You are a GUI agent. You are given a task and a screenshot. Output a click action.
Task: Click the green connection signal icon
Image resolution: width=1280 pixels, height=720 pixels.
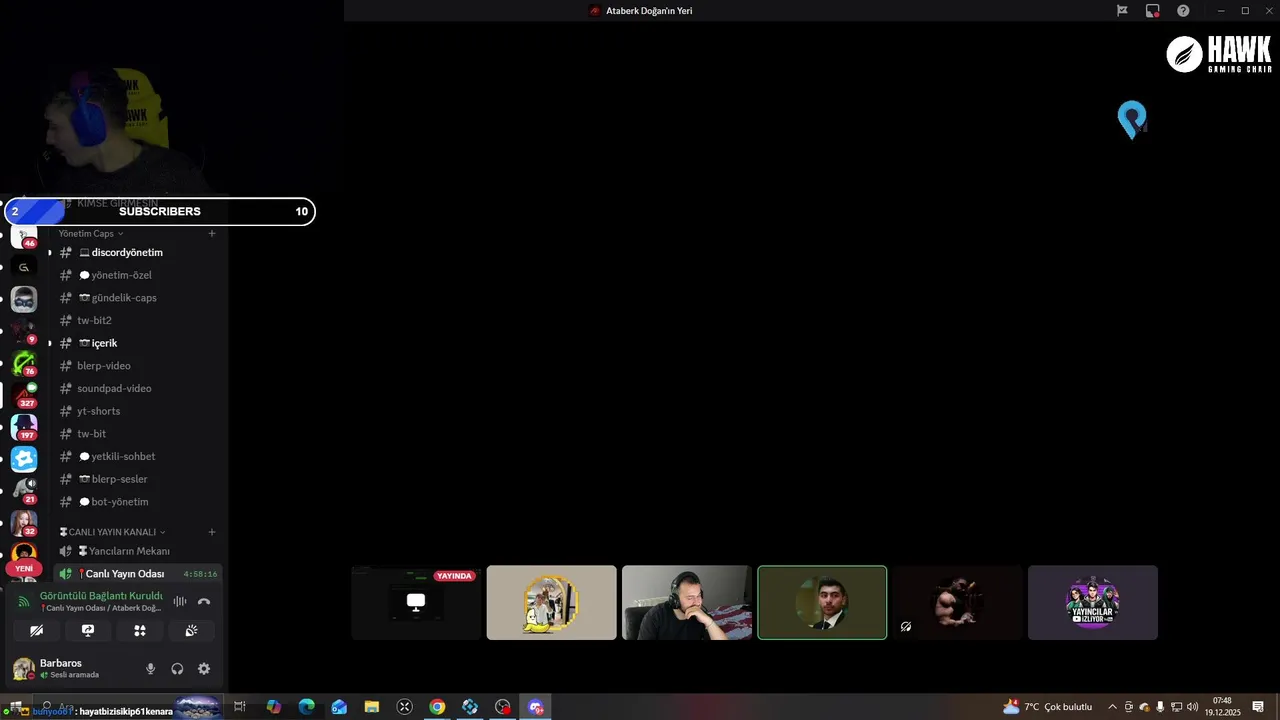coord(24,601)
